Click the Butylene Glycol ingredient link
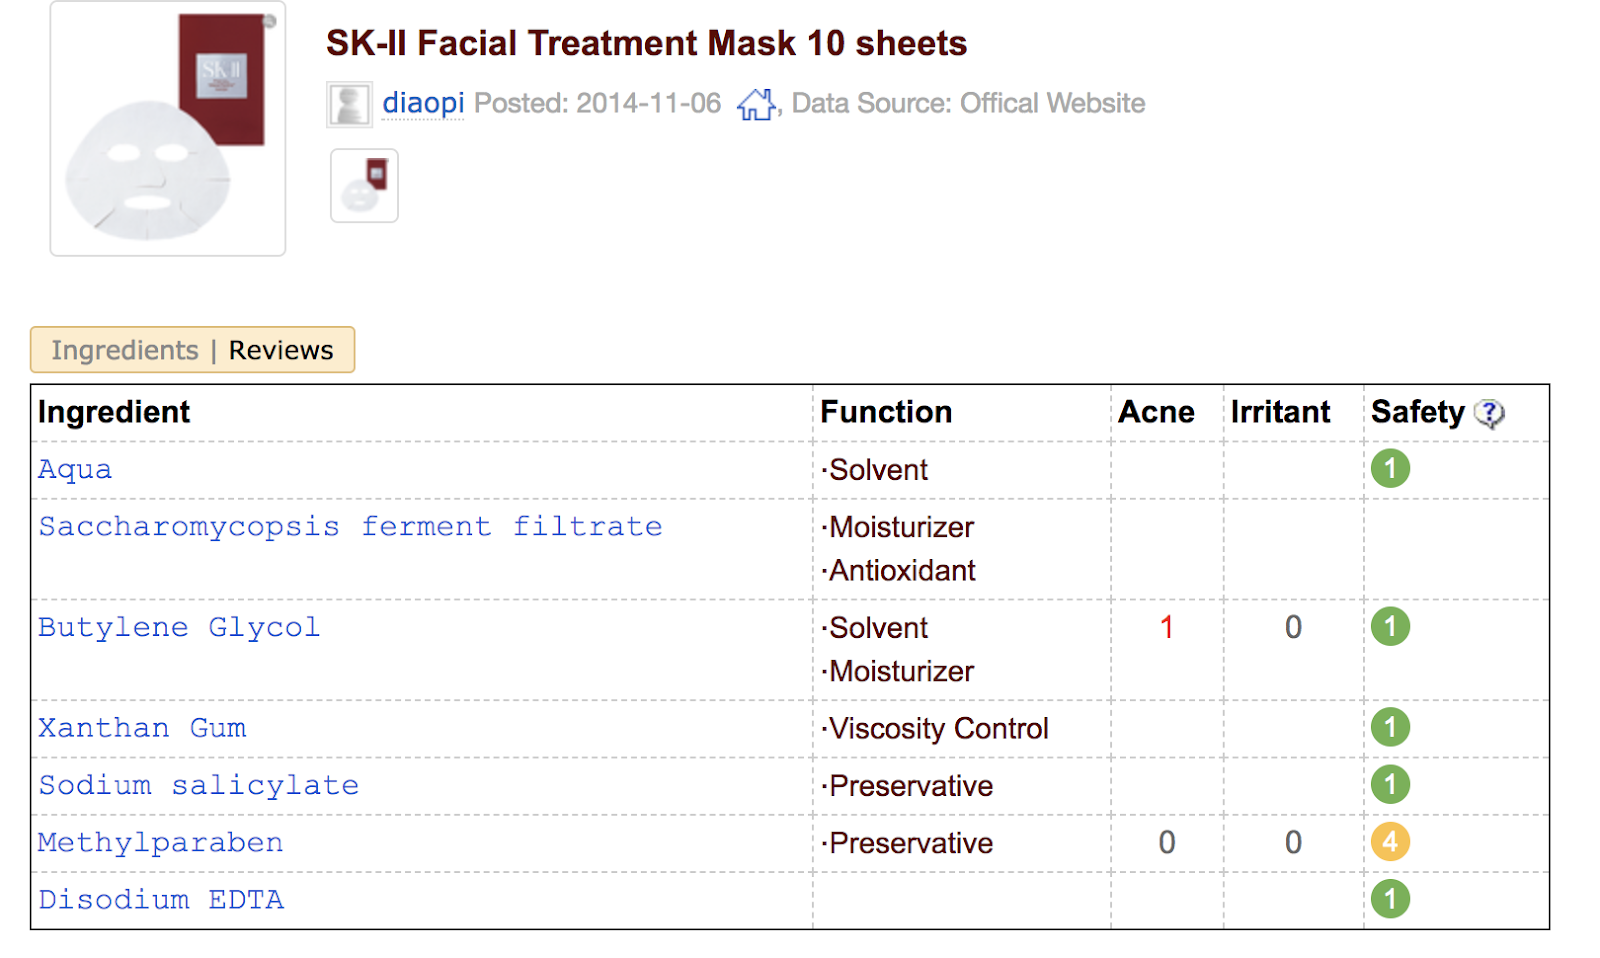The width and height of the screenshot is (1600, 958). coord(179,627)
